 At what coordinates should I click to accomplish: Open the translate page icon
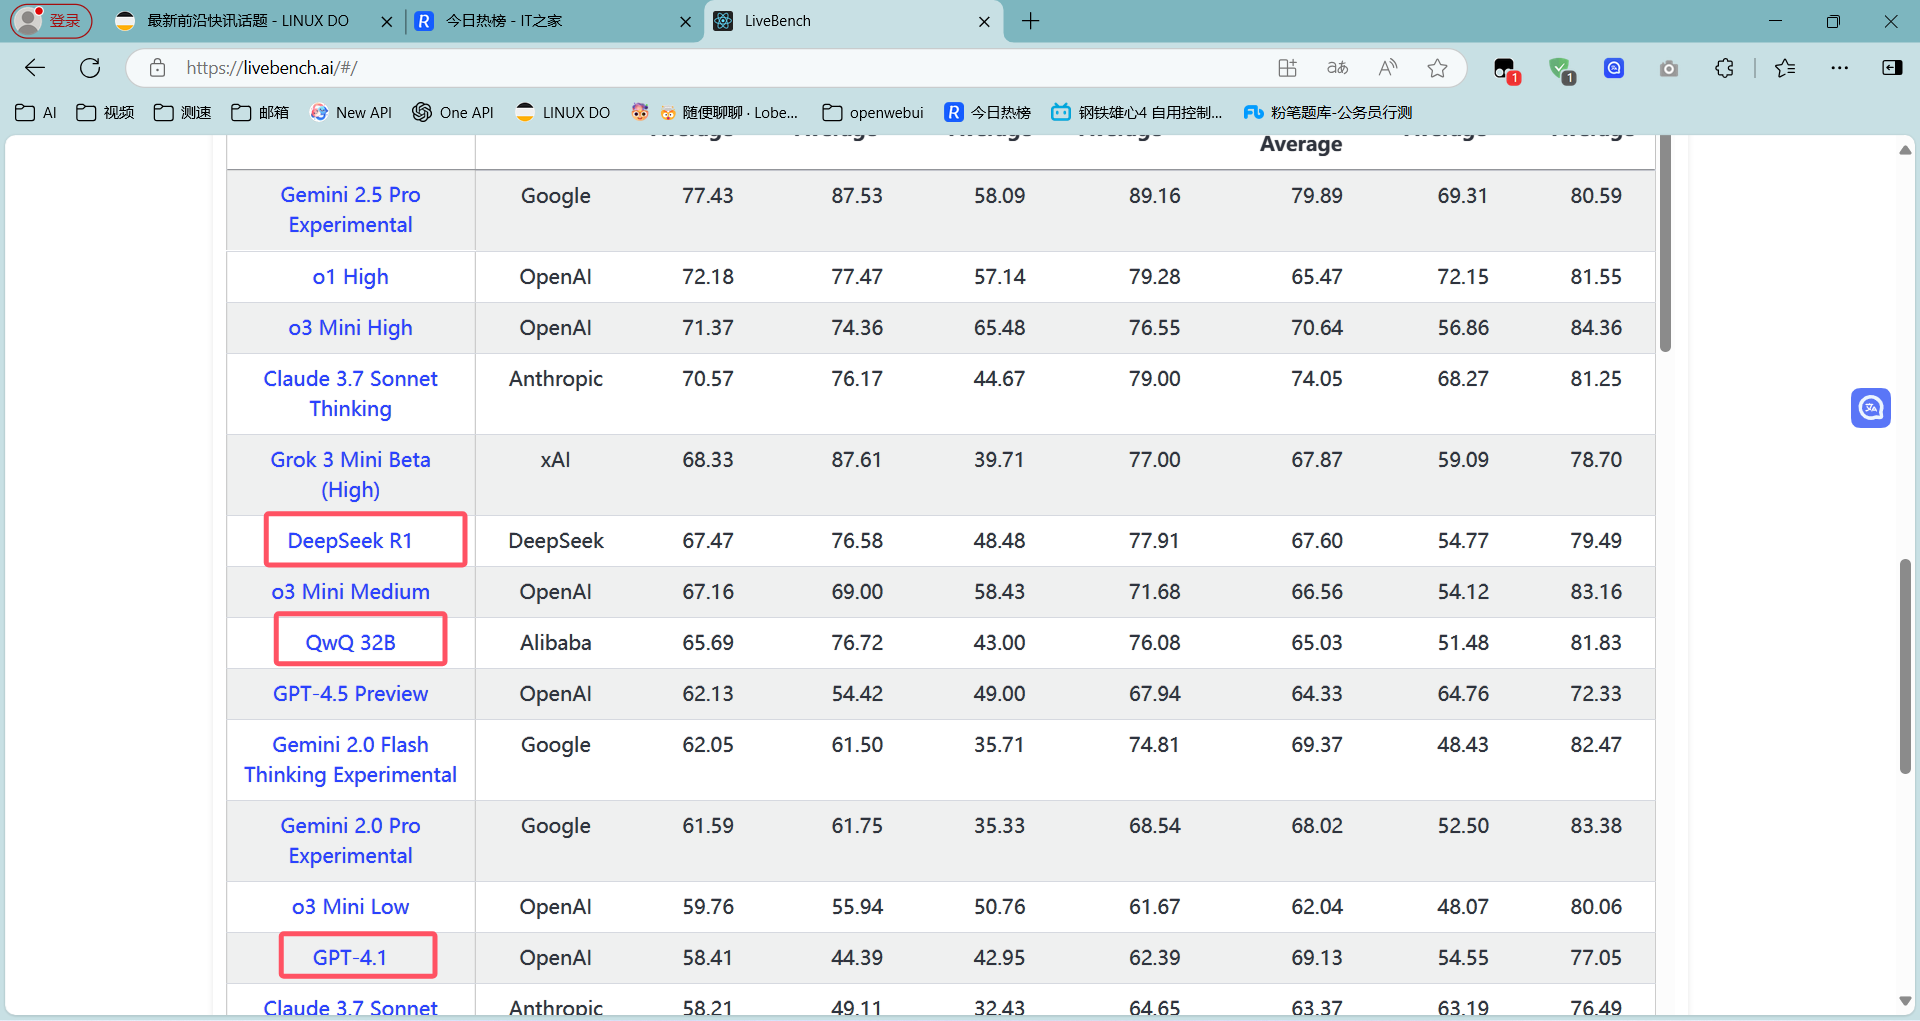coord(1337,68)
